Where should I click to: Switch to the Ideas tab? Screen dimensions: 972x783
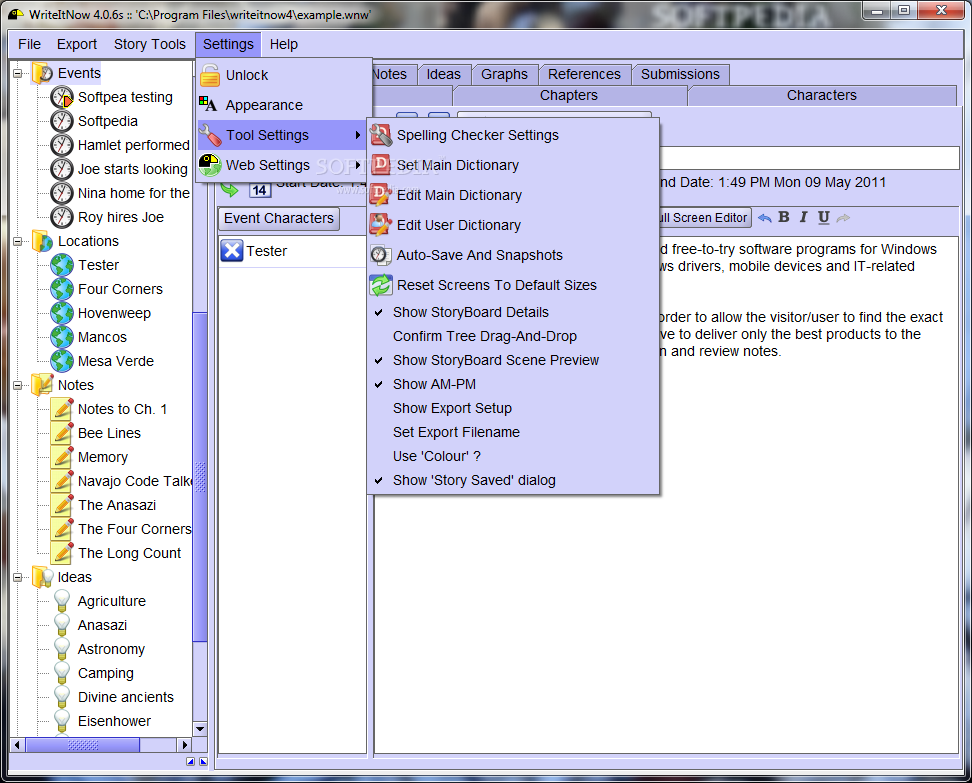[443, 74]
